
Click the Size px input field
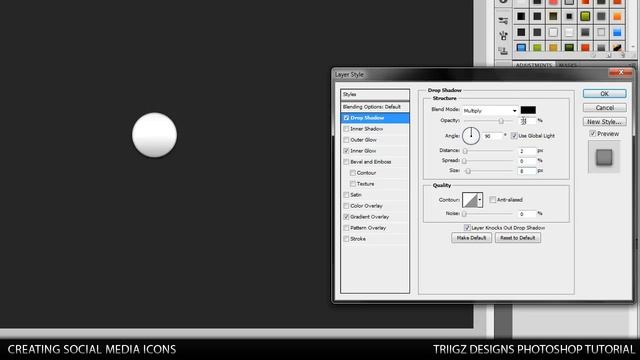(527, 171)
